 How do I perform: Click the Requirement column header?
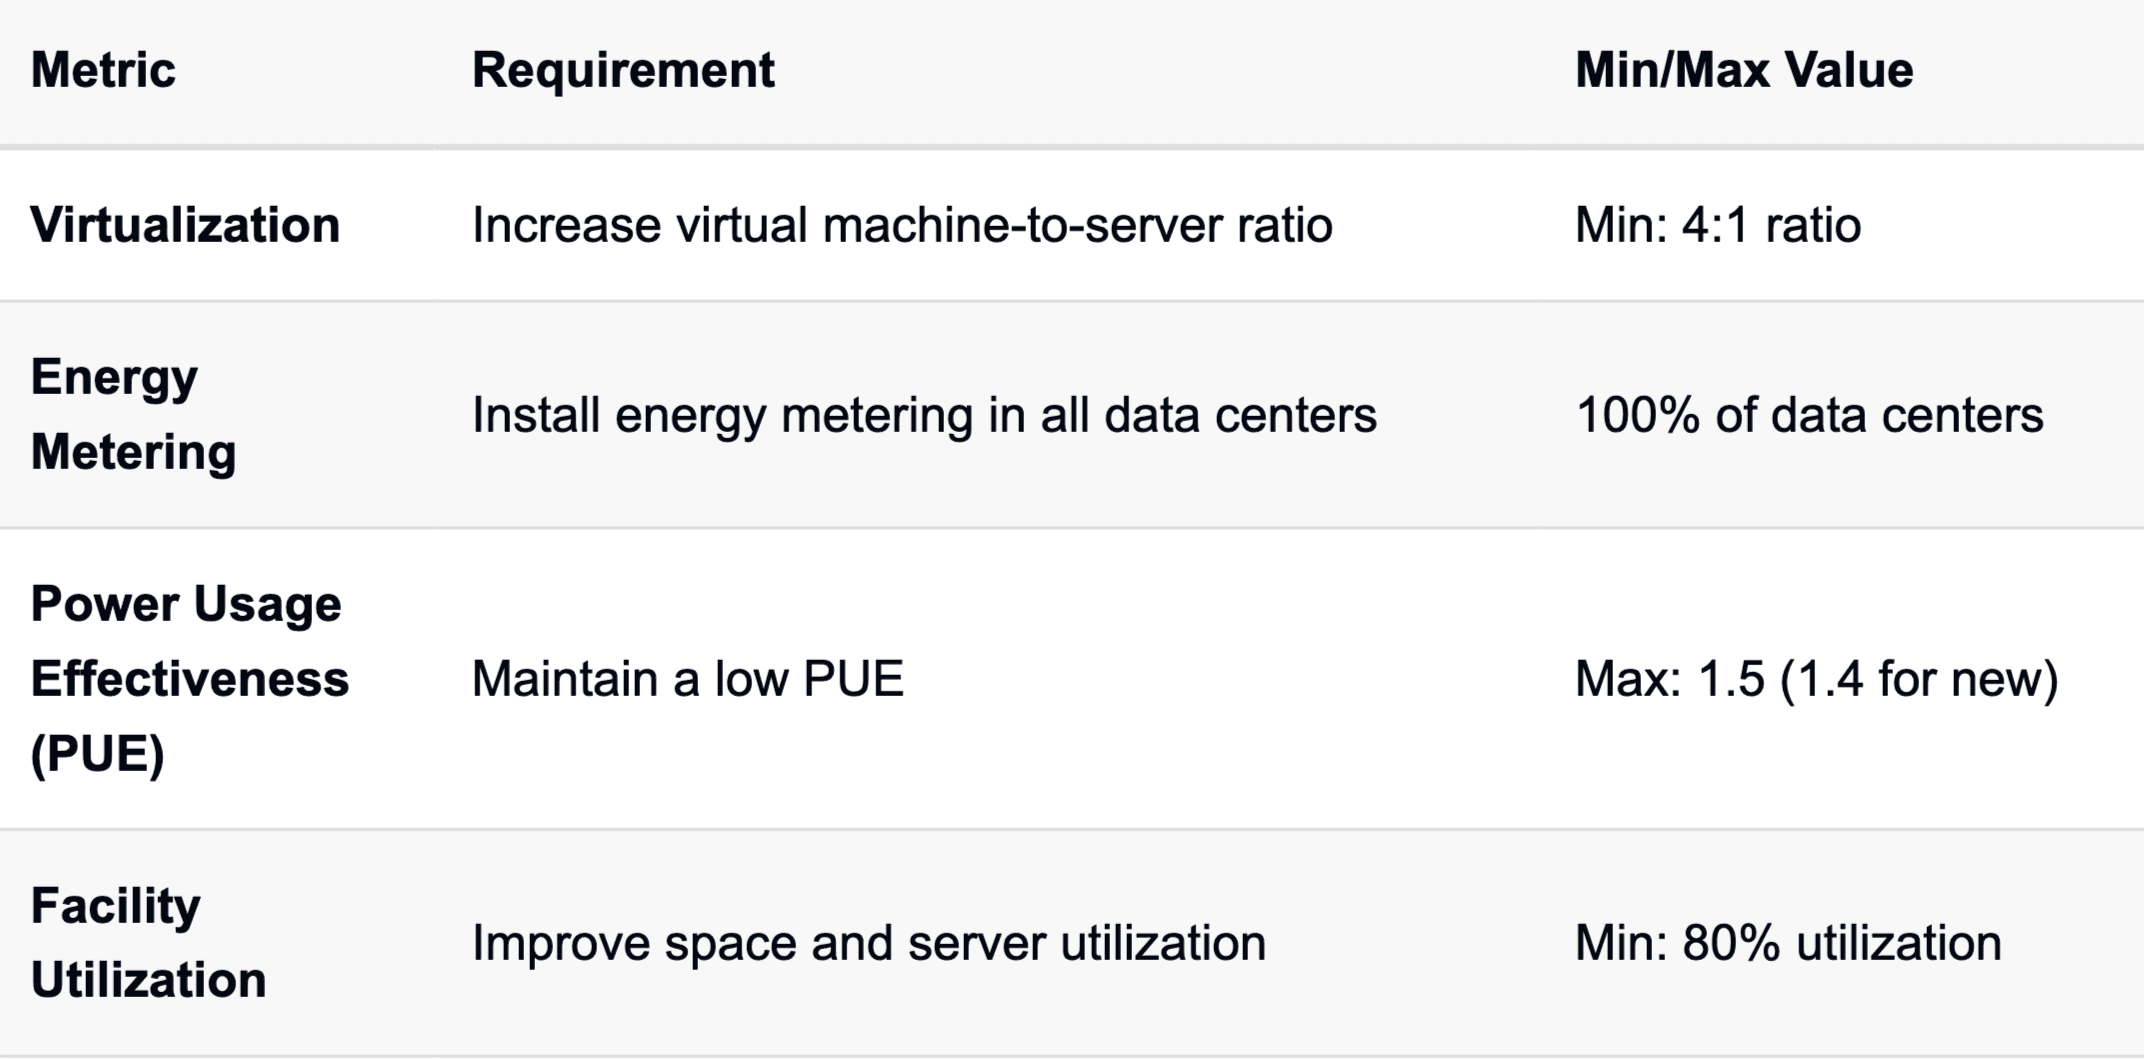[x=623, y=70]
